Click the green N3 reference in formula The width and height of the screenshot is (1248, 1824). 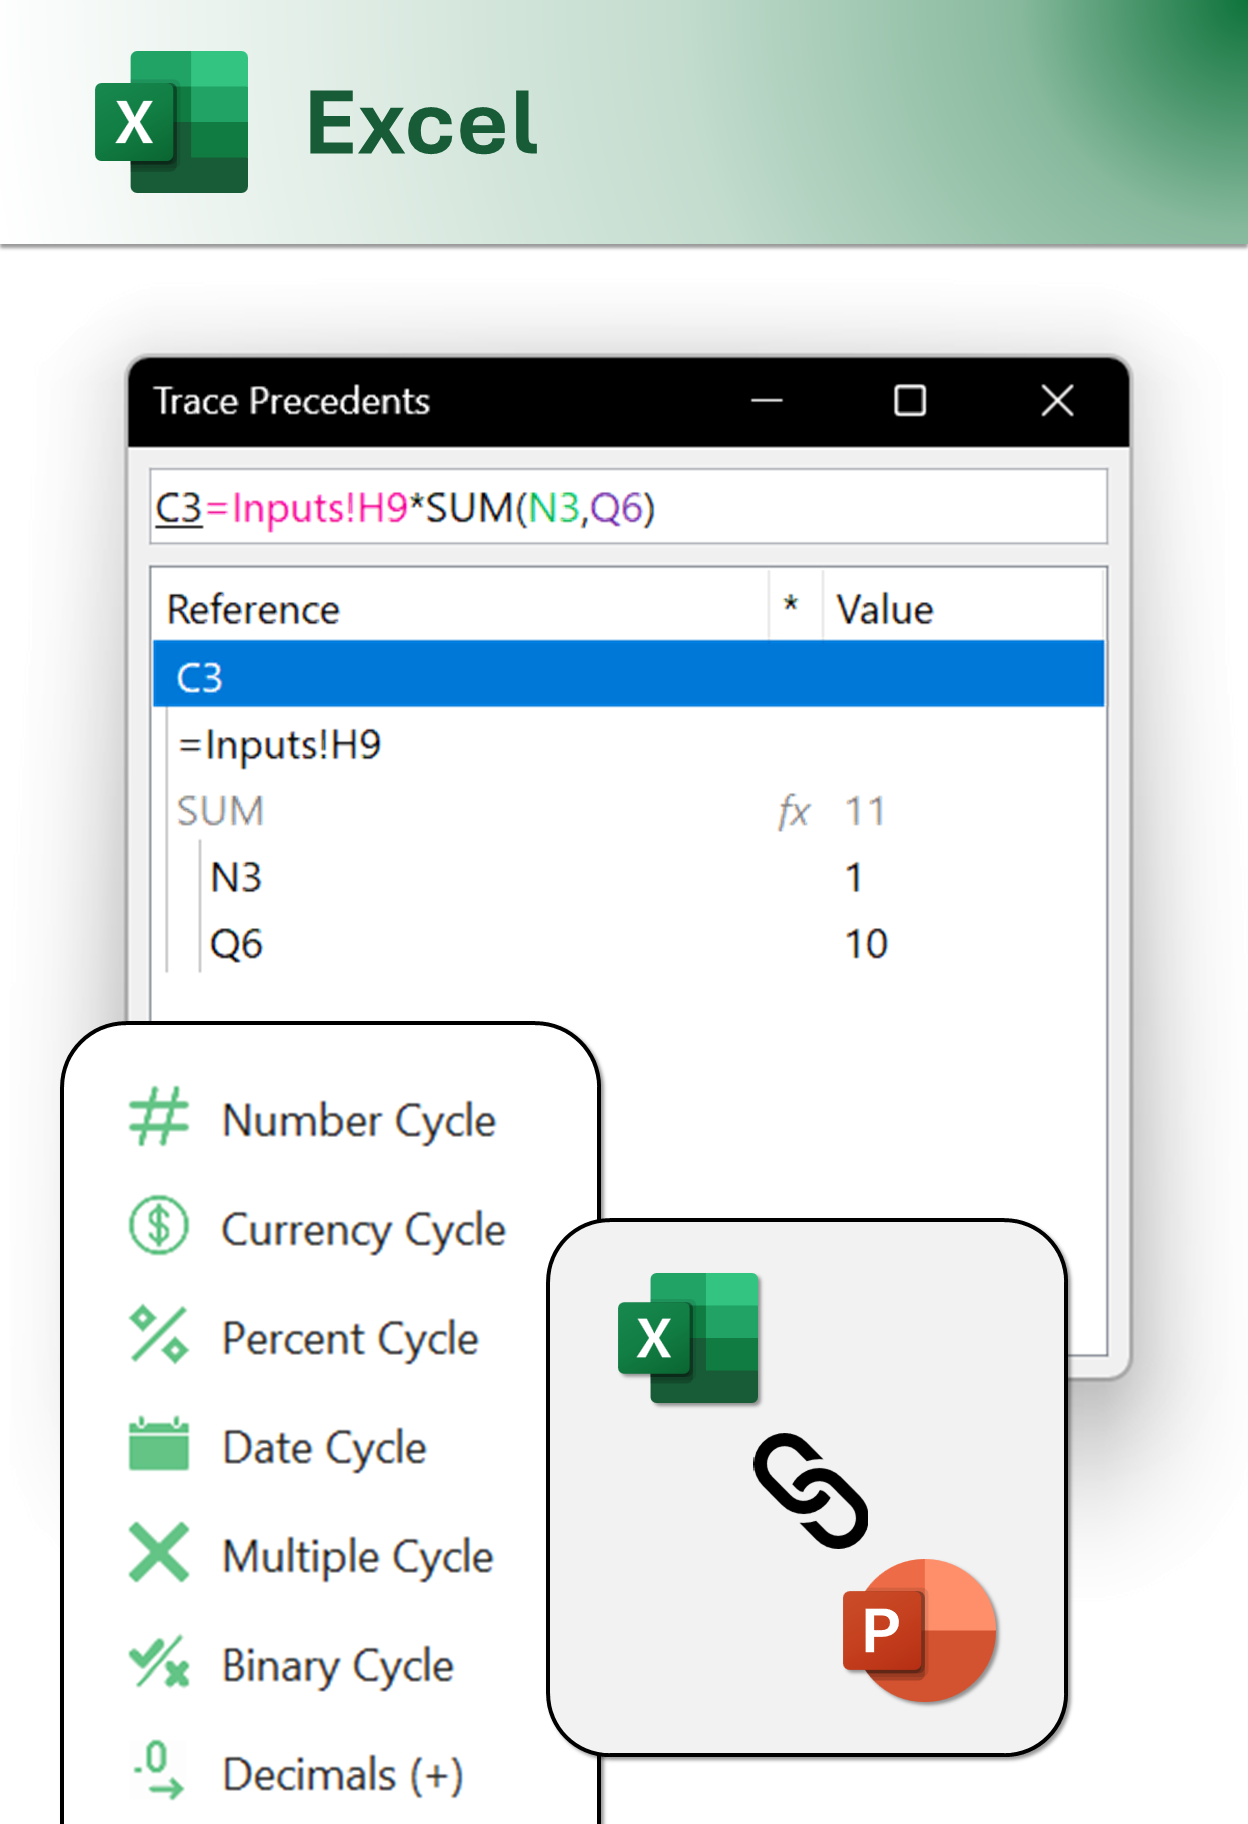554,508
